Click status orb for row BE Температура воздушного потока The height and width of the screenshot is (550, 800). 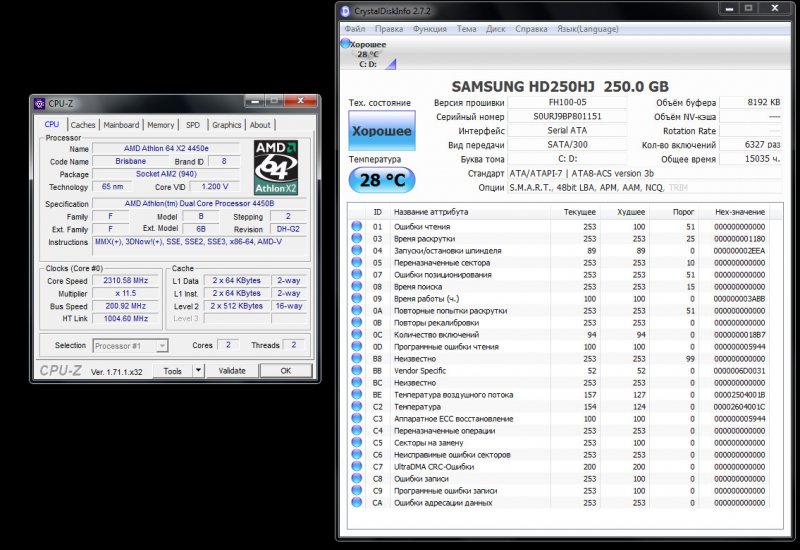pyautogui.click(x=357, y=394)
